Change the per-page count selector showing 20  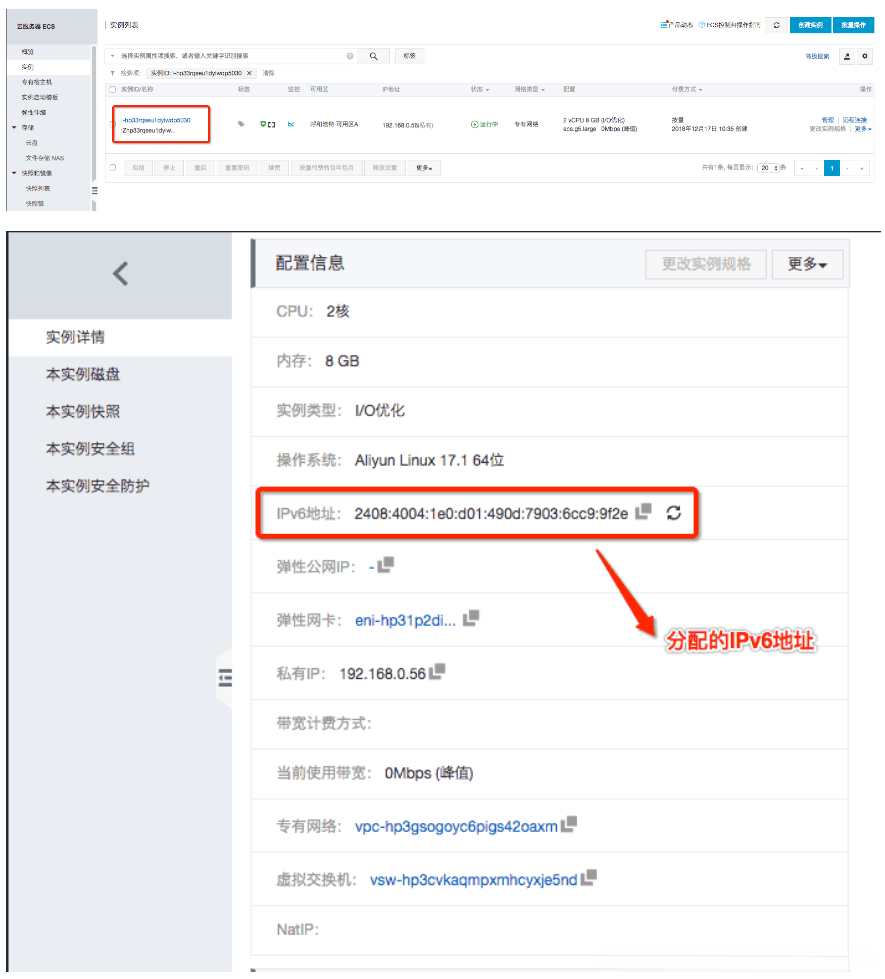768,168
